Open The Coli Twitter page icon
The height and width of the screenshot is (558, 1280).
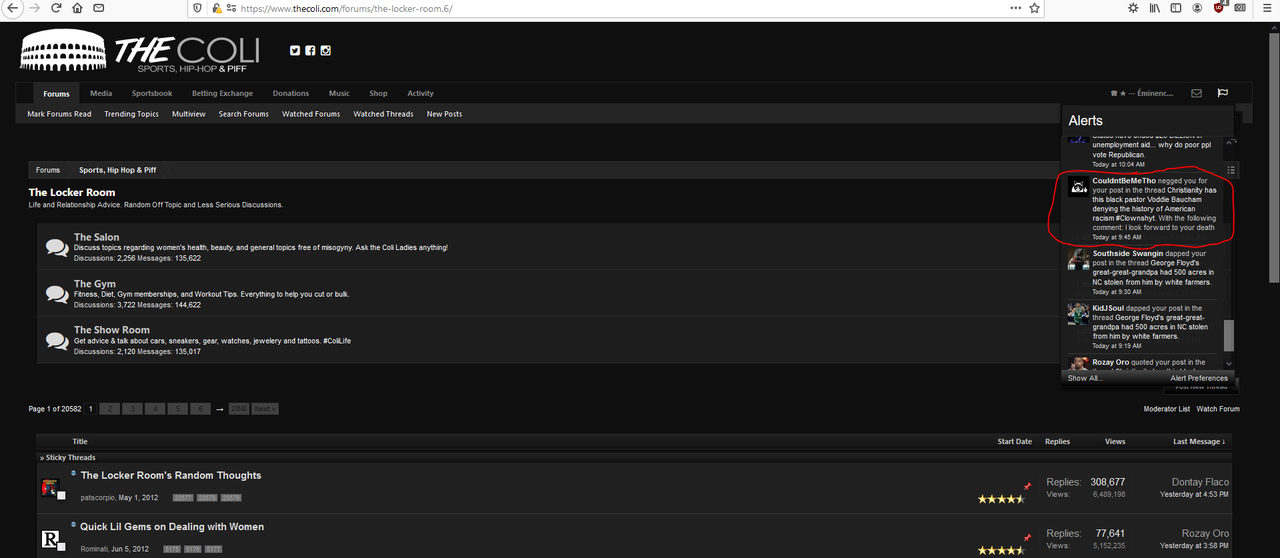[x=295, y=50]
